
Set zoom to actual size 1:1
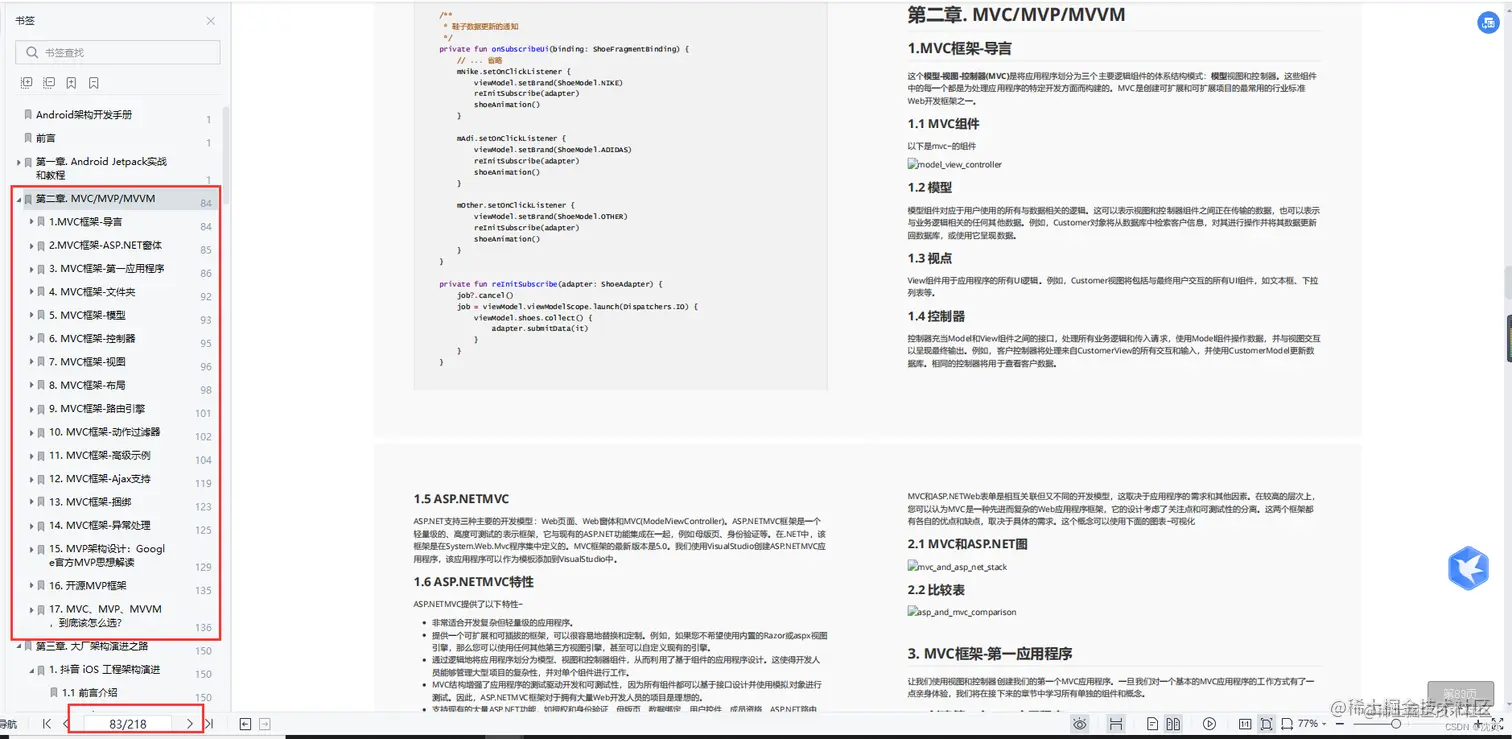(1244, 723)
